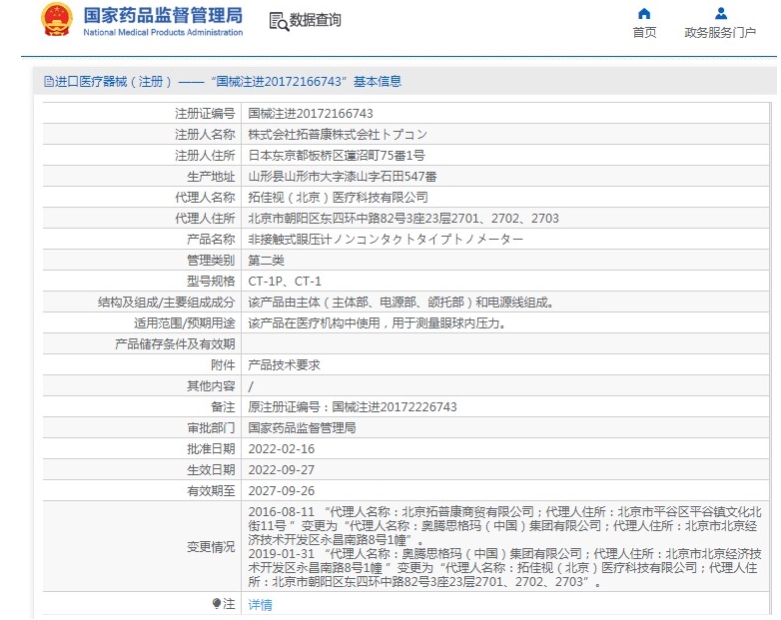
Task: Click the 代理人名称 value 拓佳视（北京）医疗科技有限公司
Action: click(x=337, y=198)
